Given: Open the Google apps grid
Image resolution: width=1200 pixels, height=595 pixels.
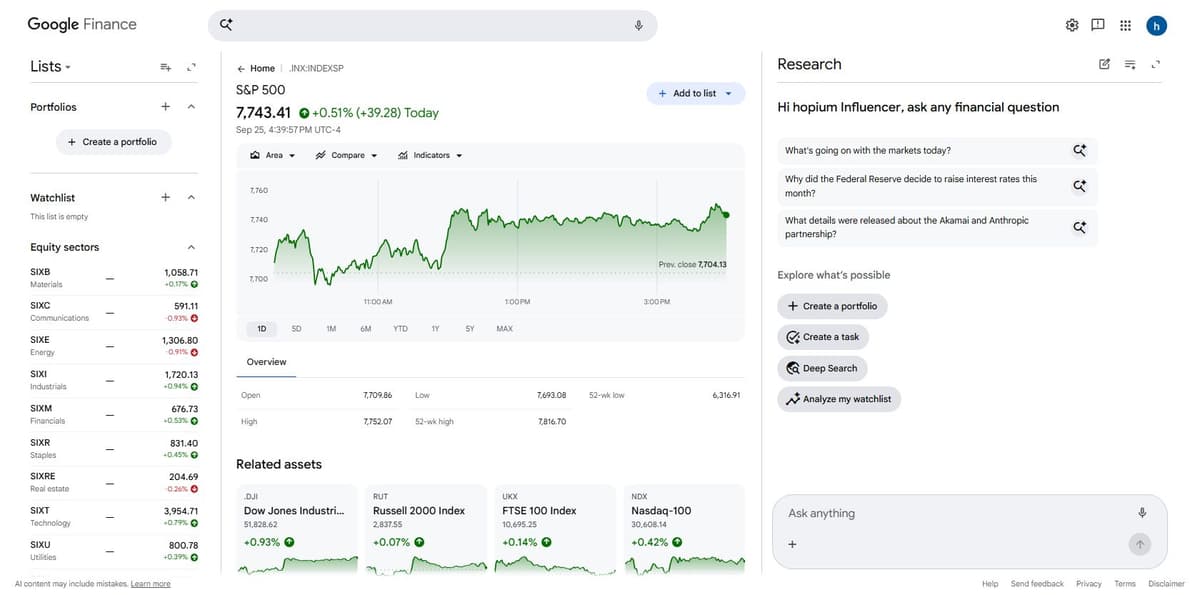Looking at the screenshot, I should pos(1125,25).
